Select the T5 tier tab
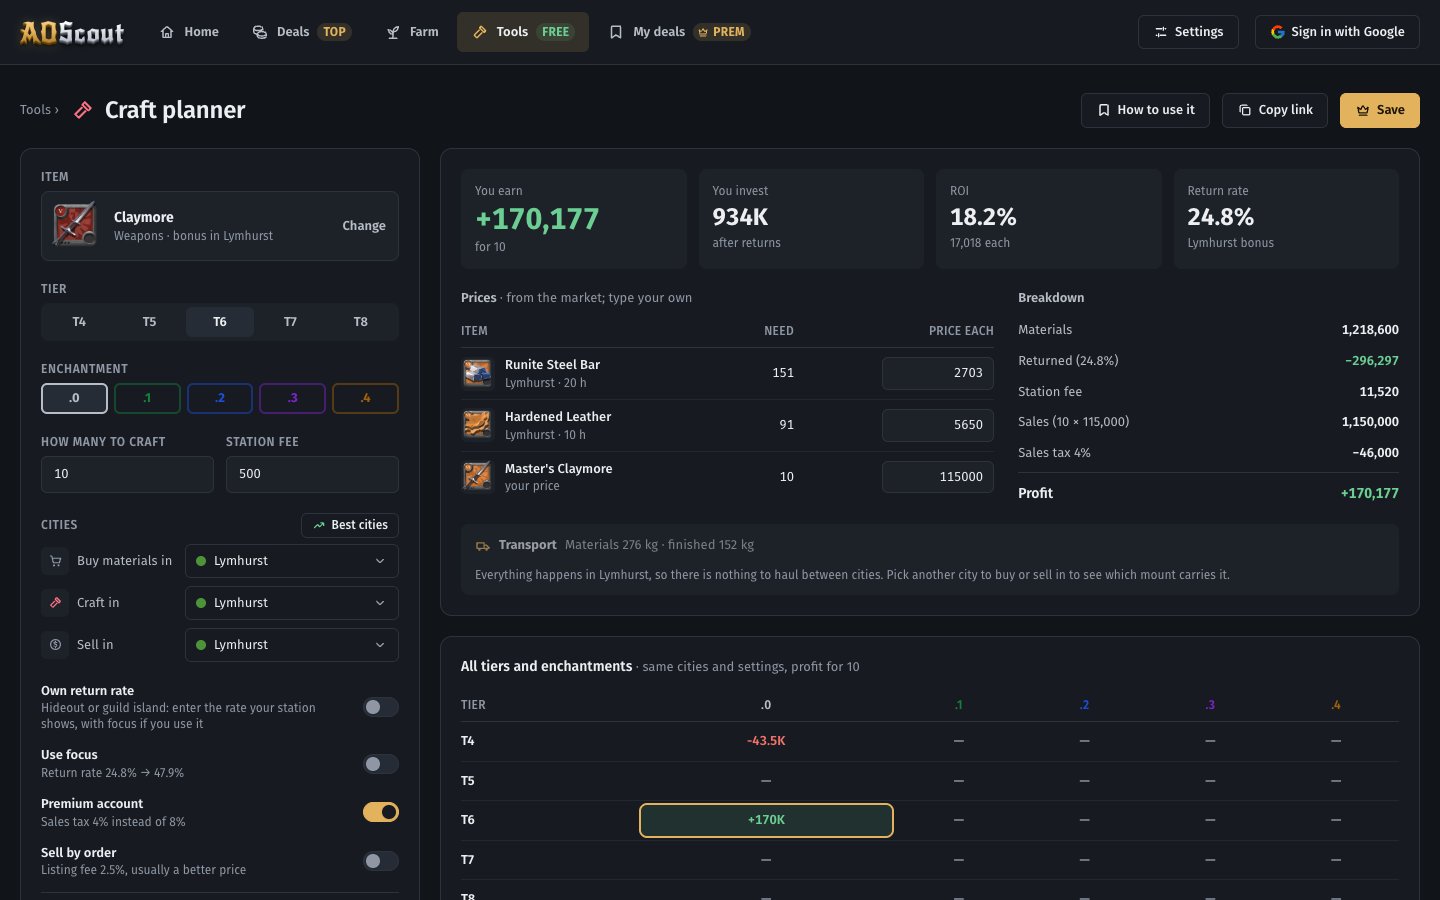The image size is (1440, 900). (x=149, y=322)
